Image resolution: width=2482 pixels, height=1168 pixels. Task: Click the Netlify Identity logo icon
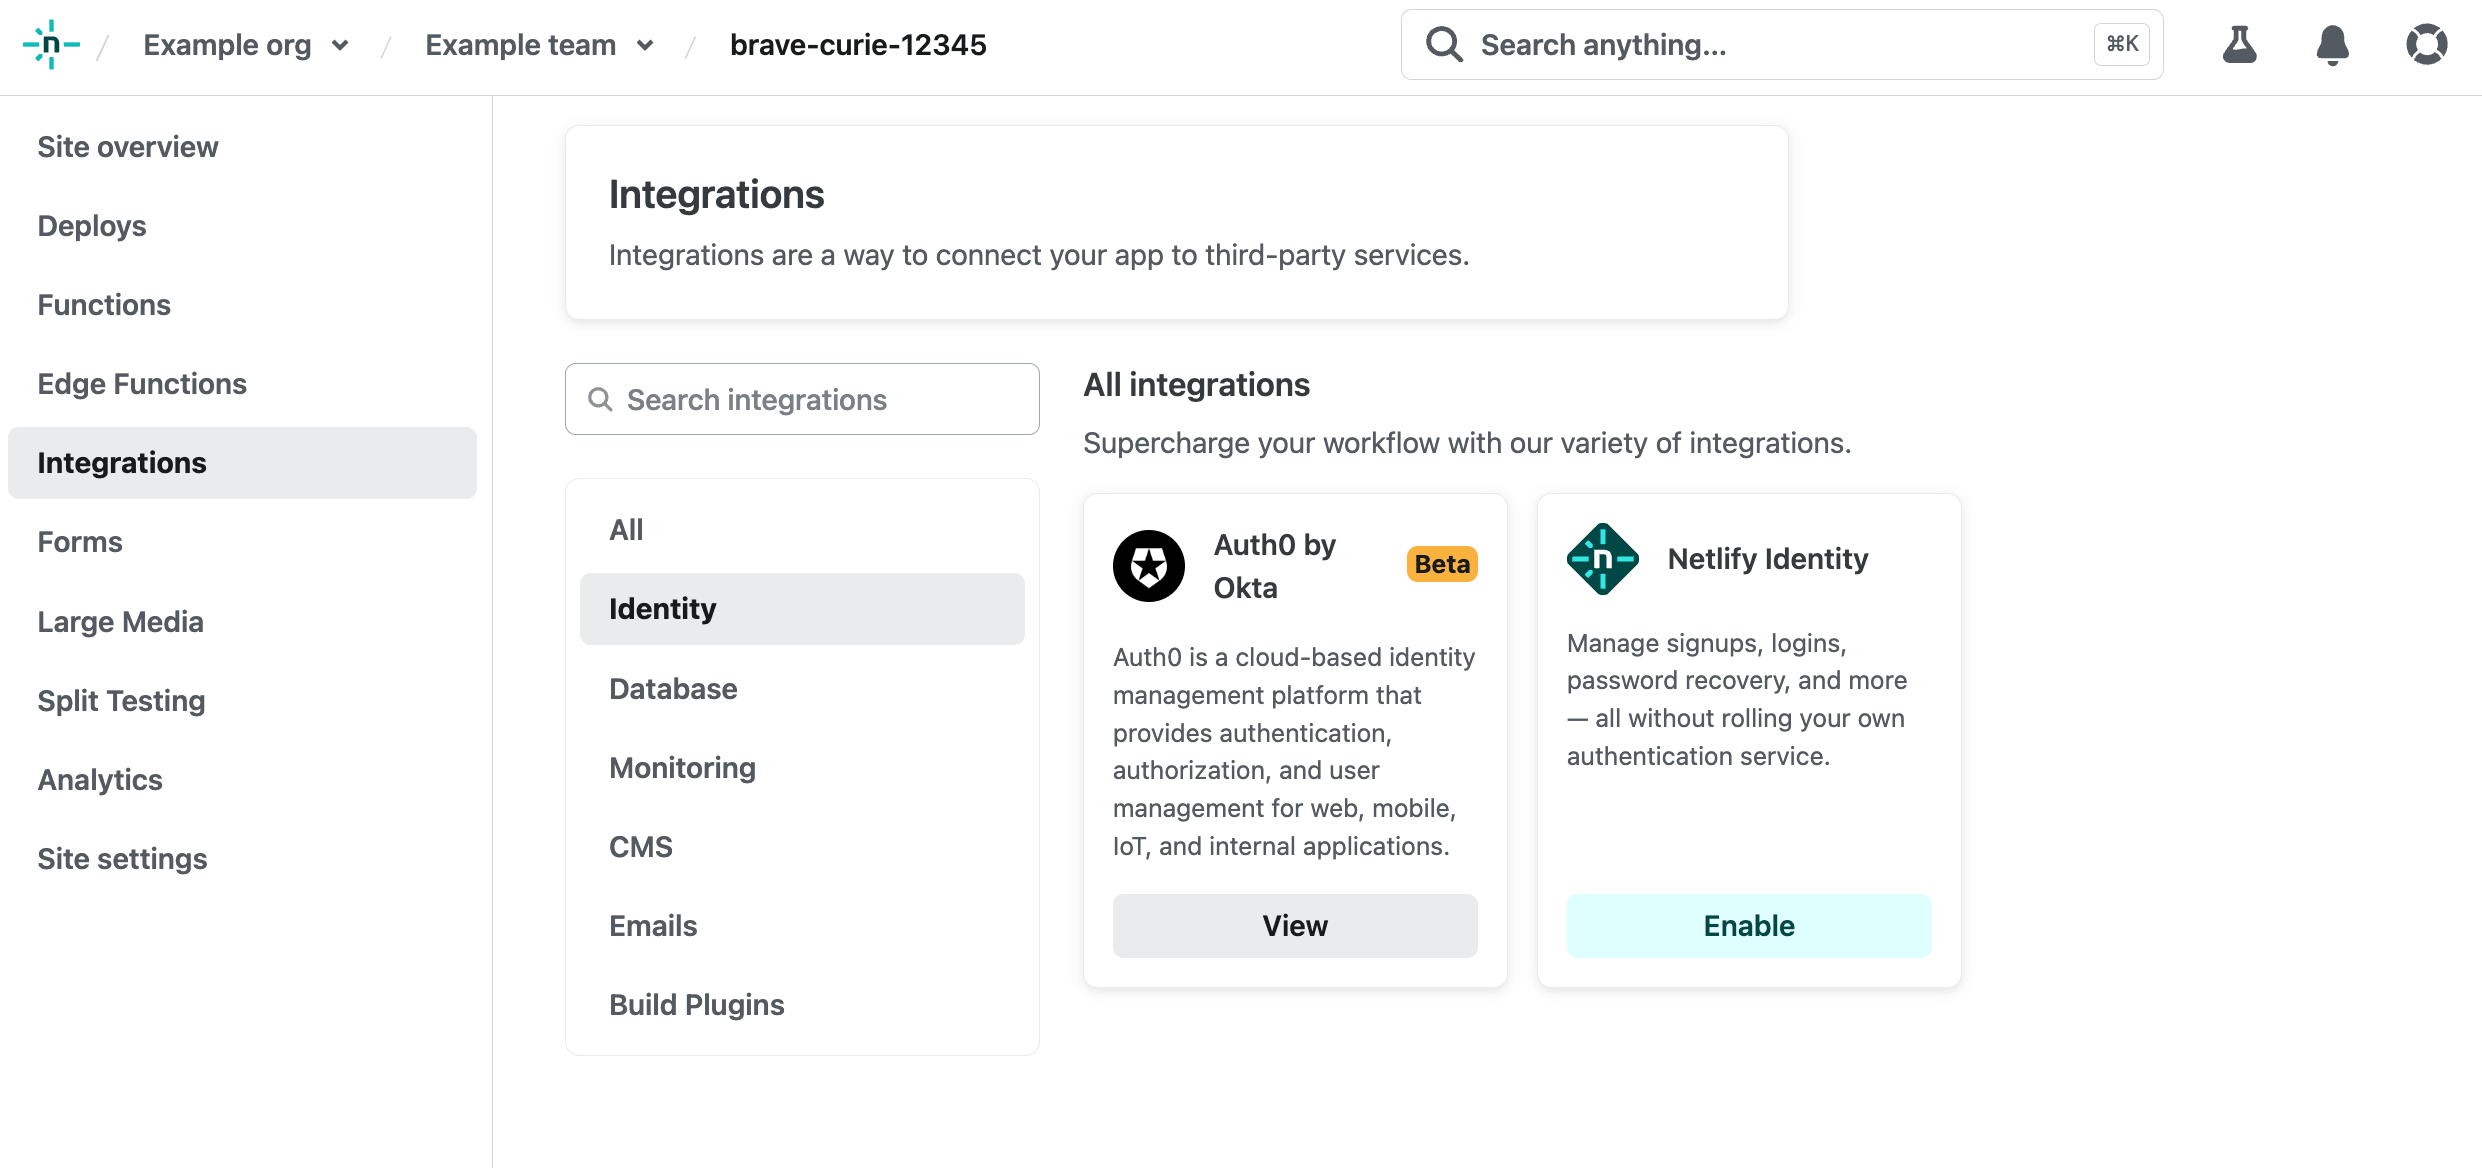1602,559
